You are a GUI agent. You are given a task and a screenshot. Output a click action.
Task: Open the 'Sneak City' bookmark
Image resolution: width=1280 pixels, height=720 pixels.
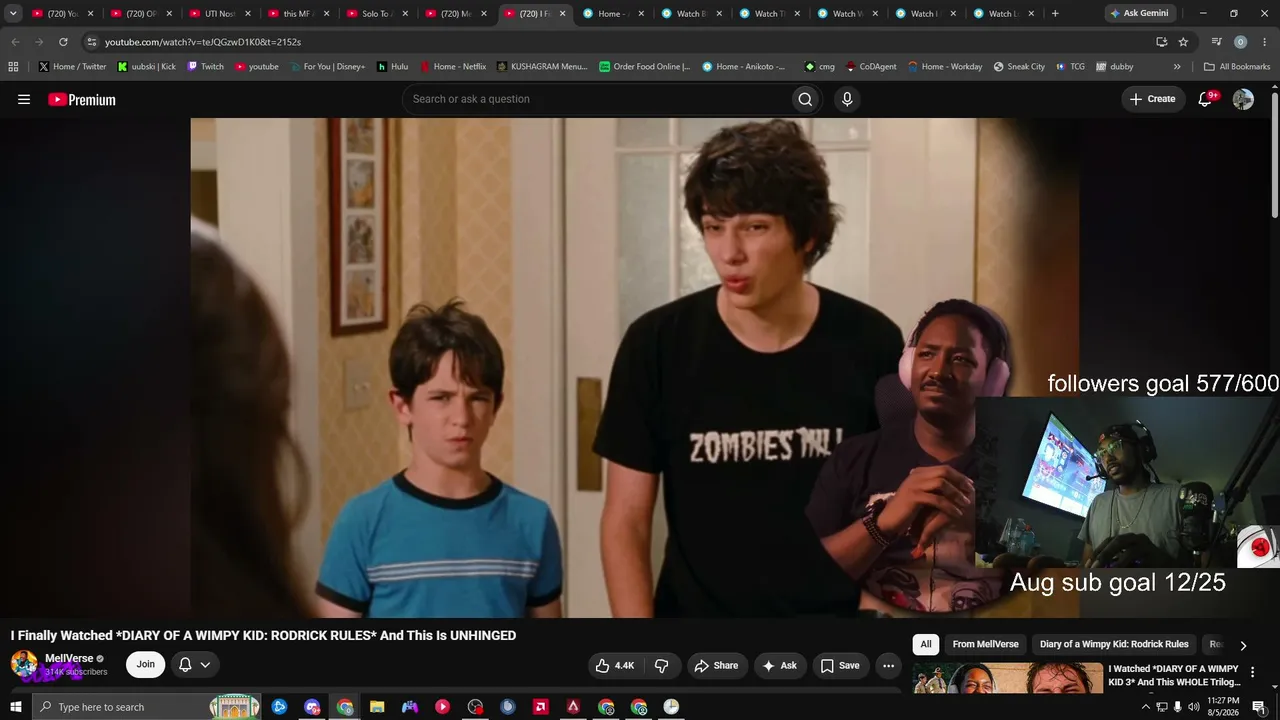(x=1019, y=67)
